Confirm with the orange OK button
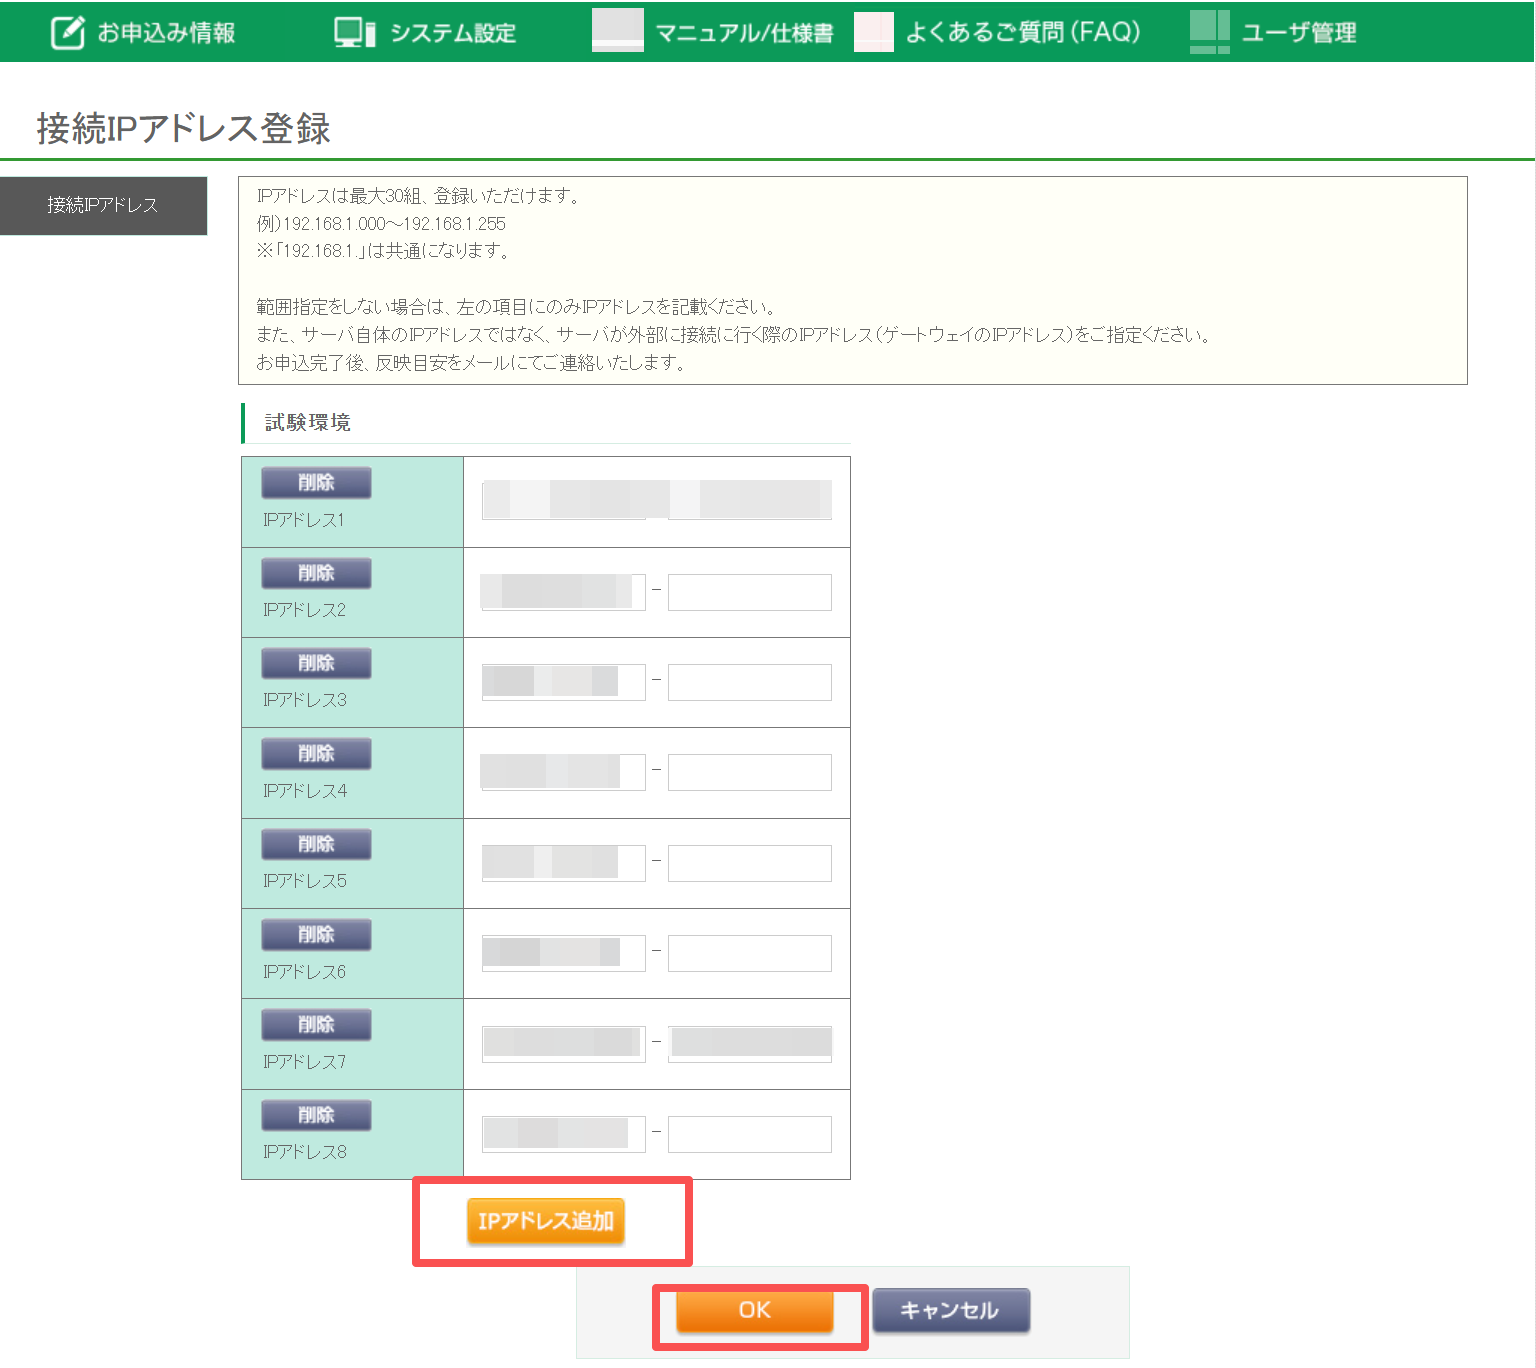1536x1368 pixels. click(x=755, y=1310)
